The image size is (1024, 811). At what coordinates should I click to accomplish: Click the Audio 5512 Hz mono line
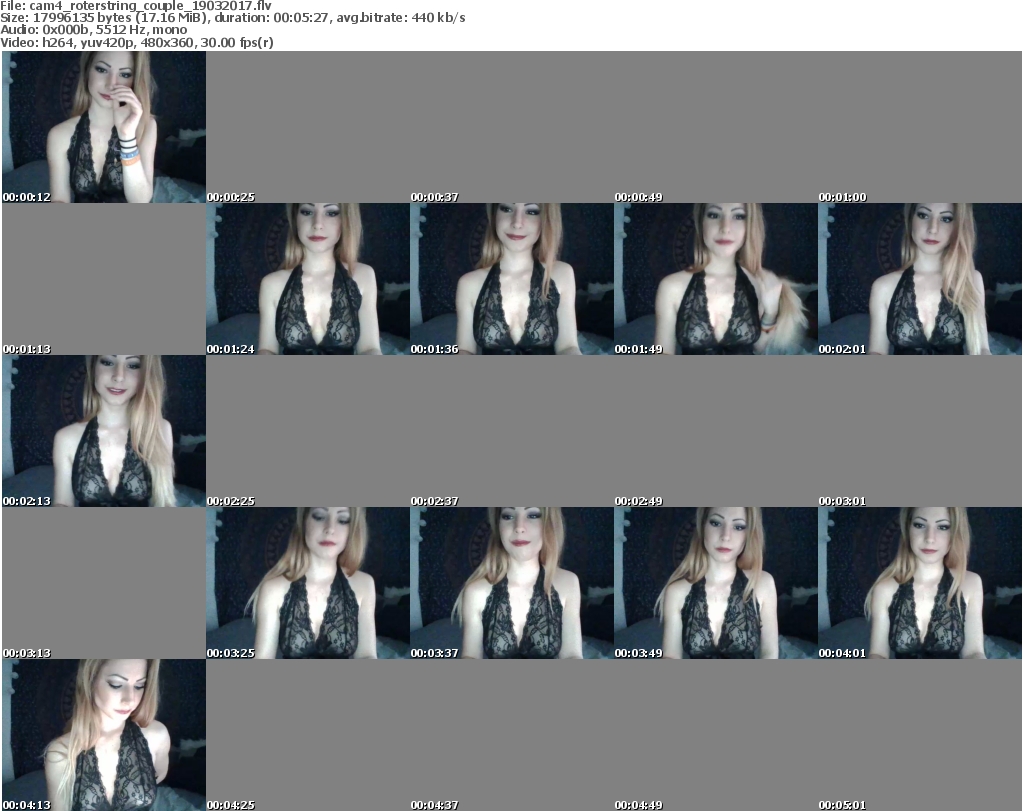coord(93,30)
